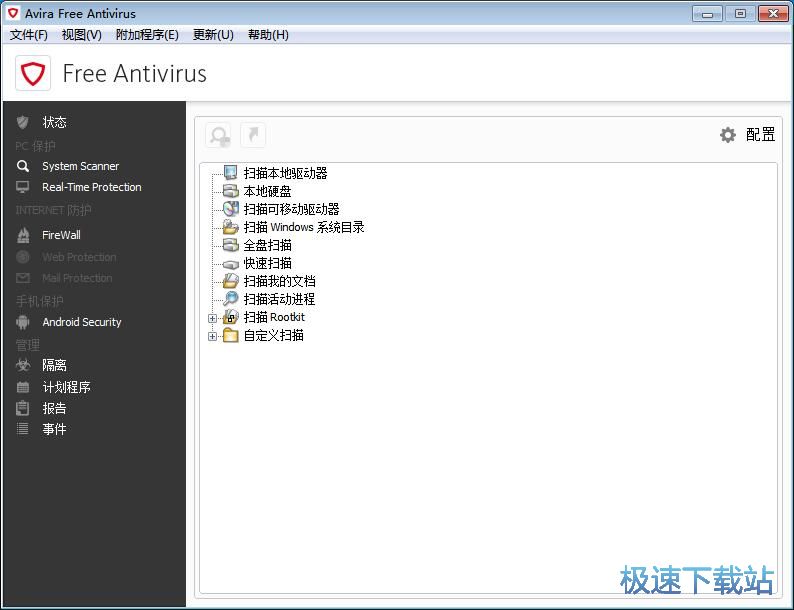The image size is (794, 610).
Task: Select 快速扫描 quick scan profile
Action: tap(267, 263)
